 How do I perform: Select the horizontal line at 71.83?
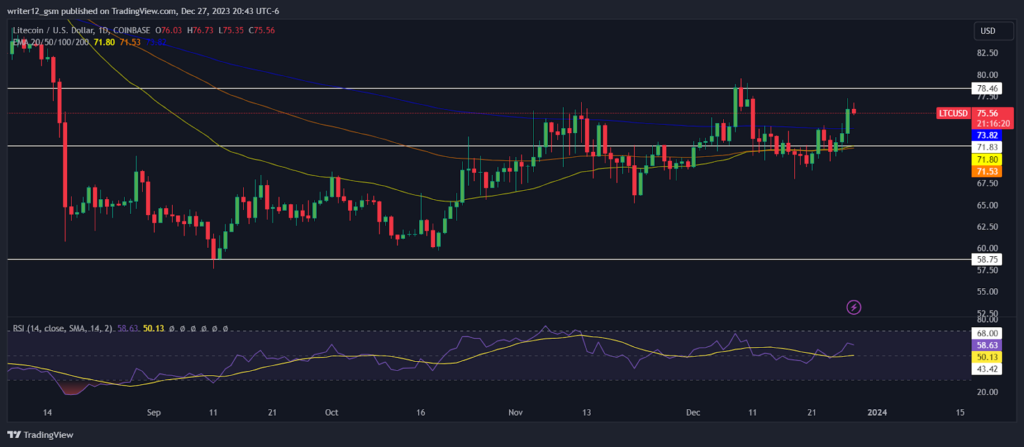[488, 145]
